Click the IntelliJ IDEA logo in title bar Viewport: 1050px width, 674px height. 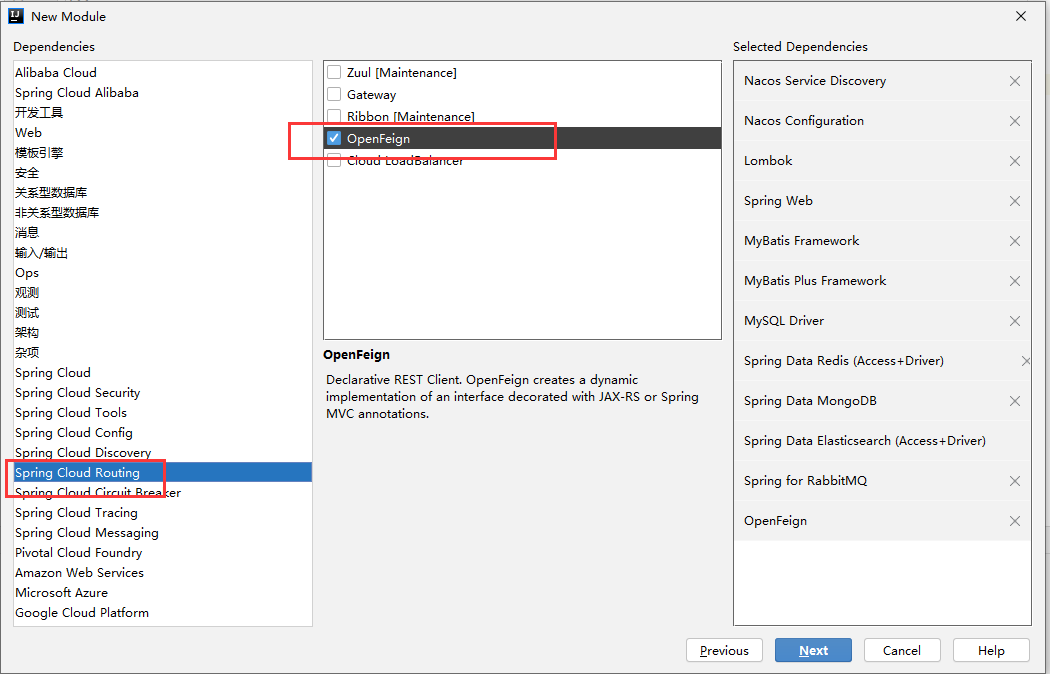pyautogui.click(x=15, y=16)
